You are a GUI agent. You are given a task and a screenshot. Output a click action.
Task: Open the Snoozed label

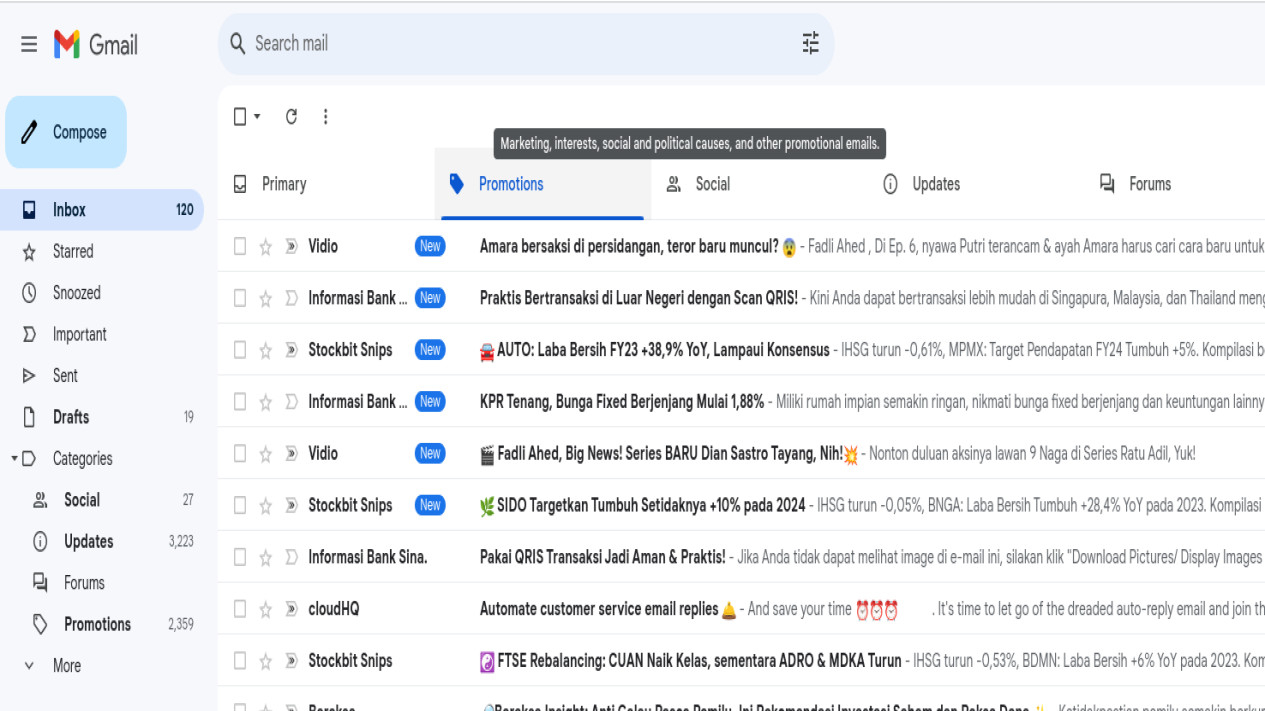click(x=77, y=293)
